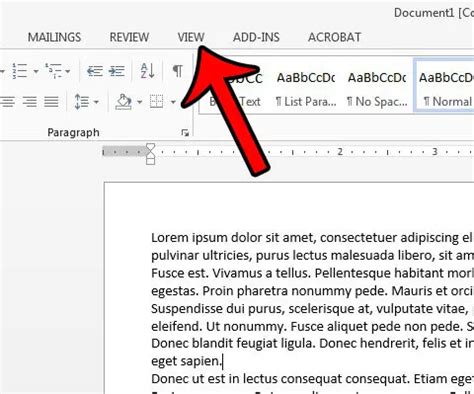This screenshot has height=394, width=474.
Task: Click the line starting "pulvinar ultricies"
Action: [x=312, y=255]
